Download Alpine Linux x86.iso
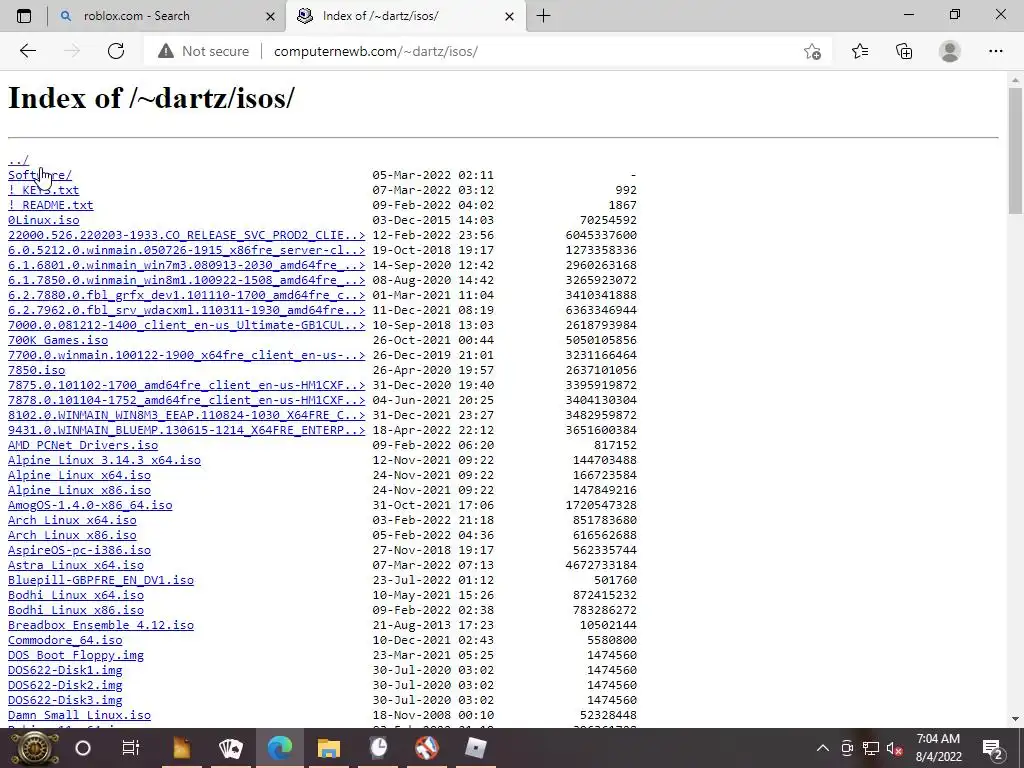This screenshot has height=768, width=1024. click(79, 490)
